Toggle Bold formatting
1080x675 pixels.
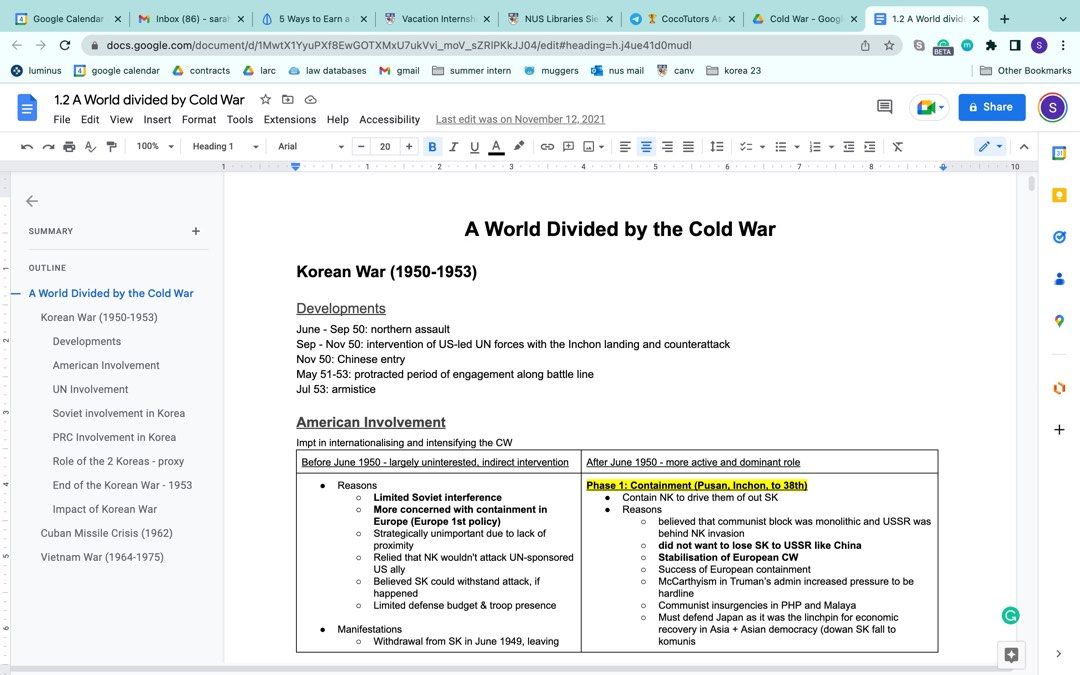pos(432,146)
